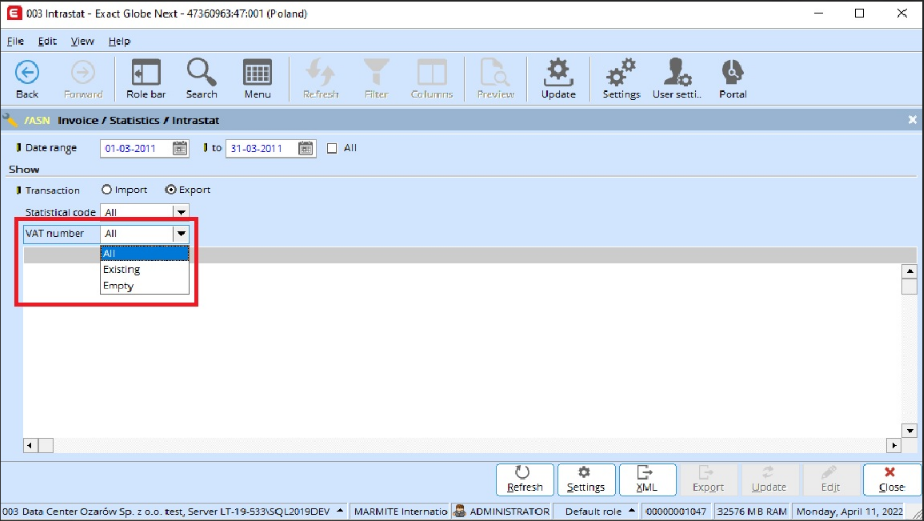Screen dimensions: 924x521
Task: Click the bottom Update button
Action: click(769, 479)
